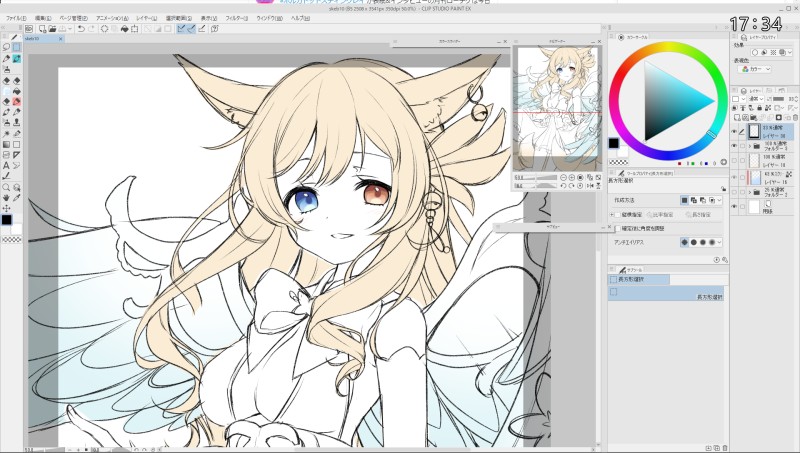Click the Open file folder icon in command bar
The width and height of the screenshot is (800, 453).
tap(52, 29)
